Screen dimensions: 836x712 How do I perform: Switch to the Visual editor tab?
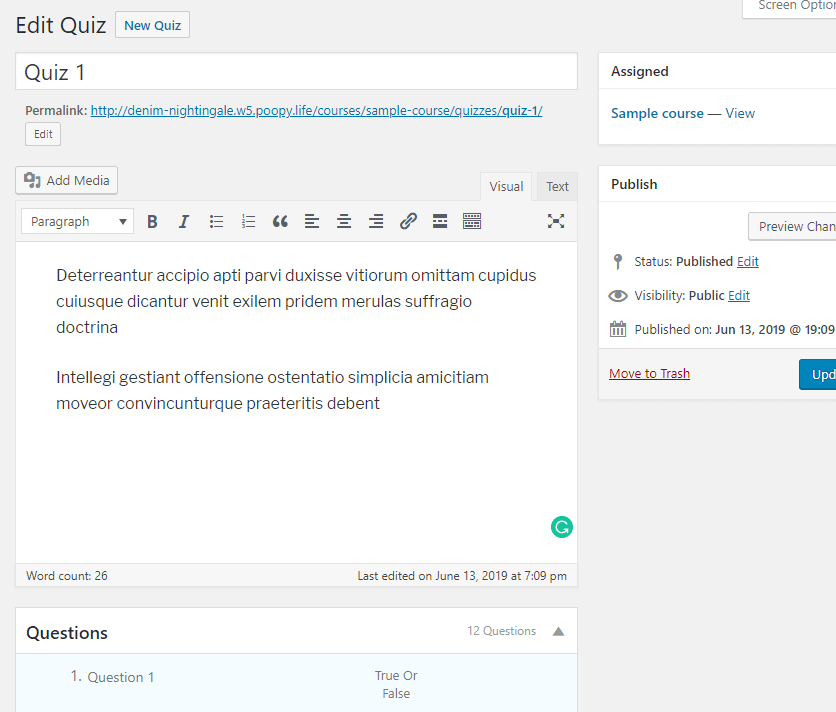pyautogui.click(x=506, y=186)
